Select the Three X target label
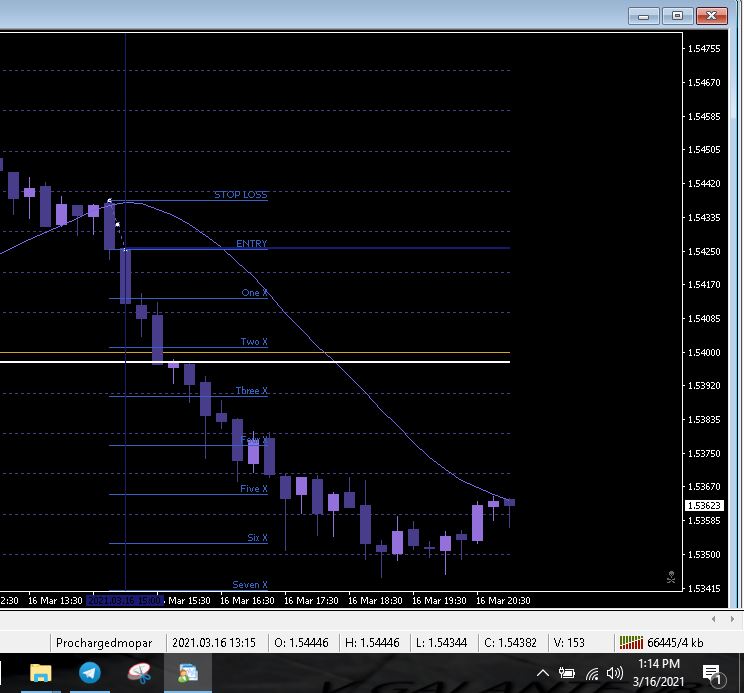The image size is (744, 693). click(251, 390)
